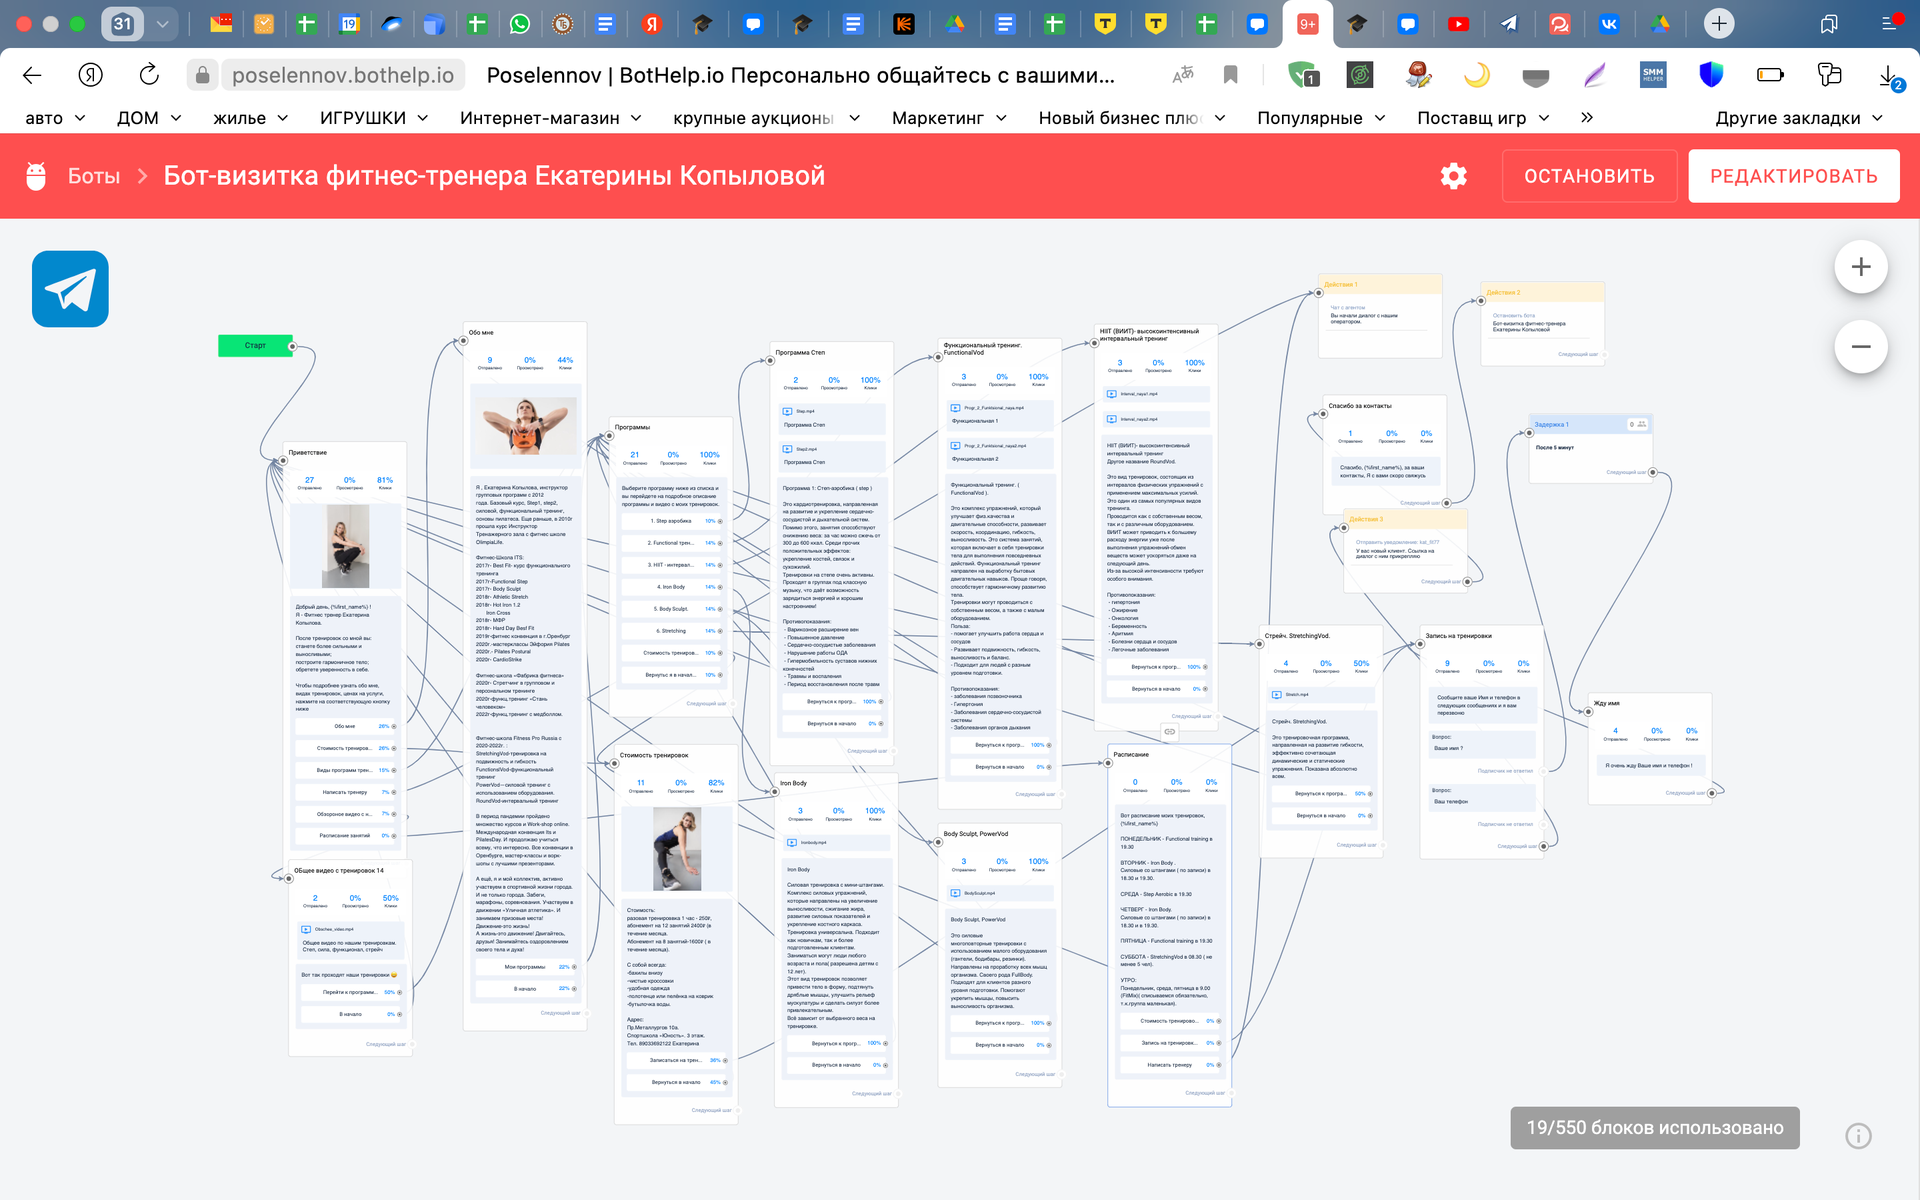This screenshot has width=1920, height=1200.
Task: Open browser downloads arrow icon
Action: tap(1889, 76)
